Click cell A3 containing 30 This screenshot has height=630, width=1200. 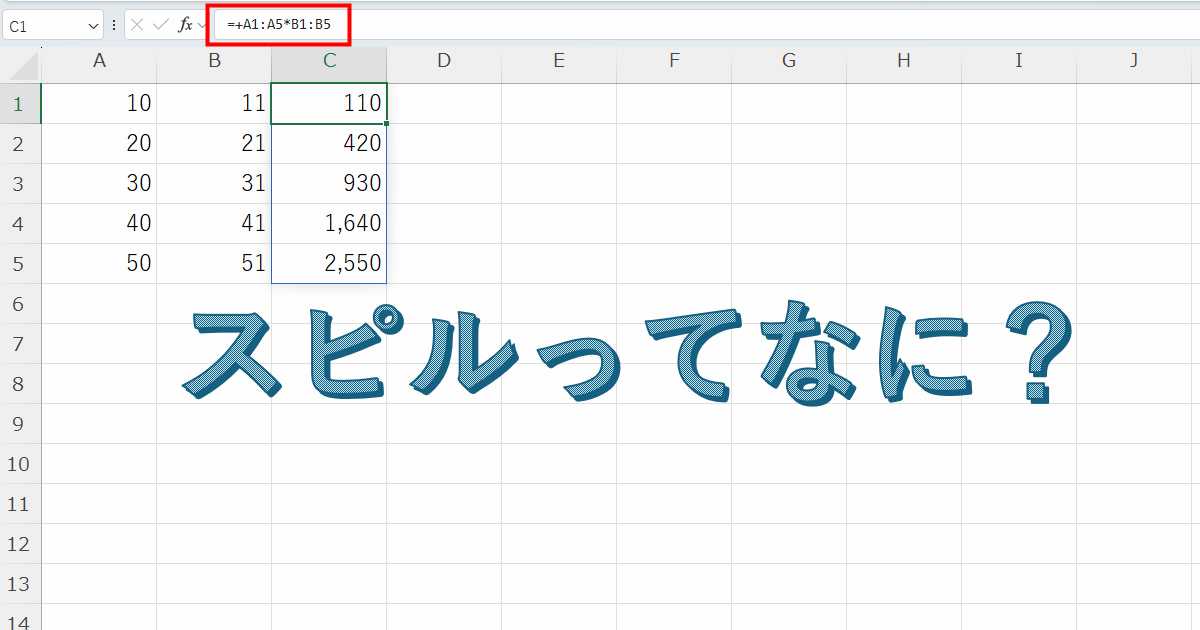coord(99,184)
